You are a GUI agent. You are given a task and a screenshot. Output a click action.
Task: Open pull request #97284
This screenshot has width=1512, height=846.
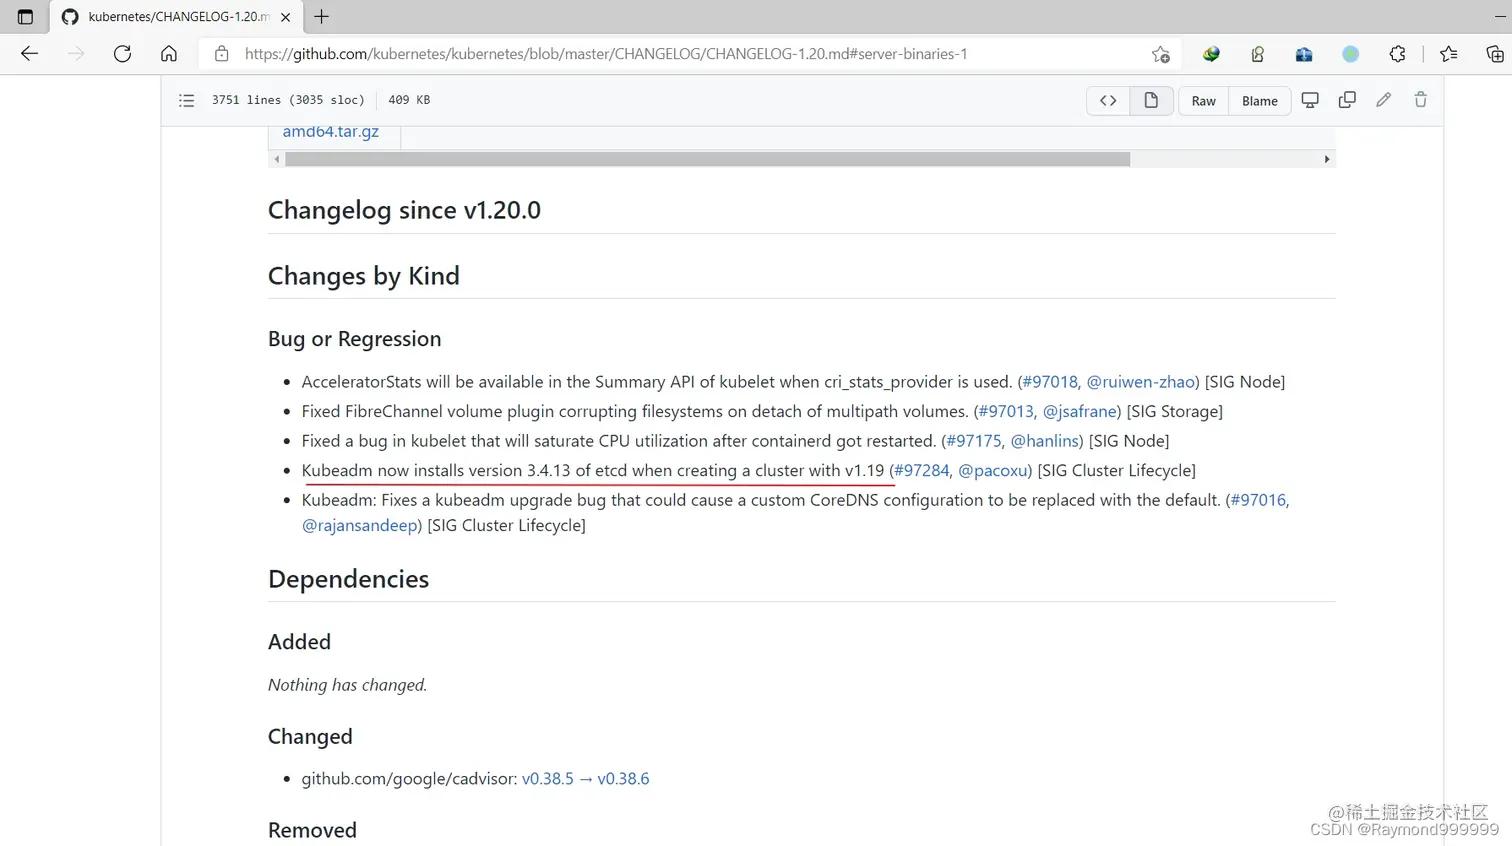tap(922, 470)
